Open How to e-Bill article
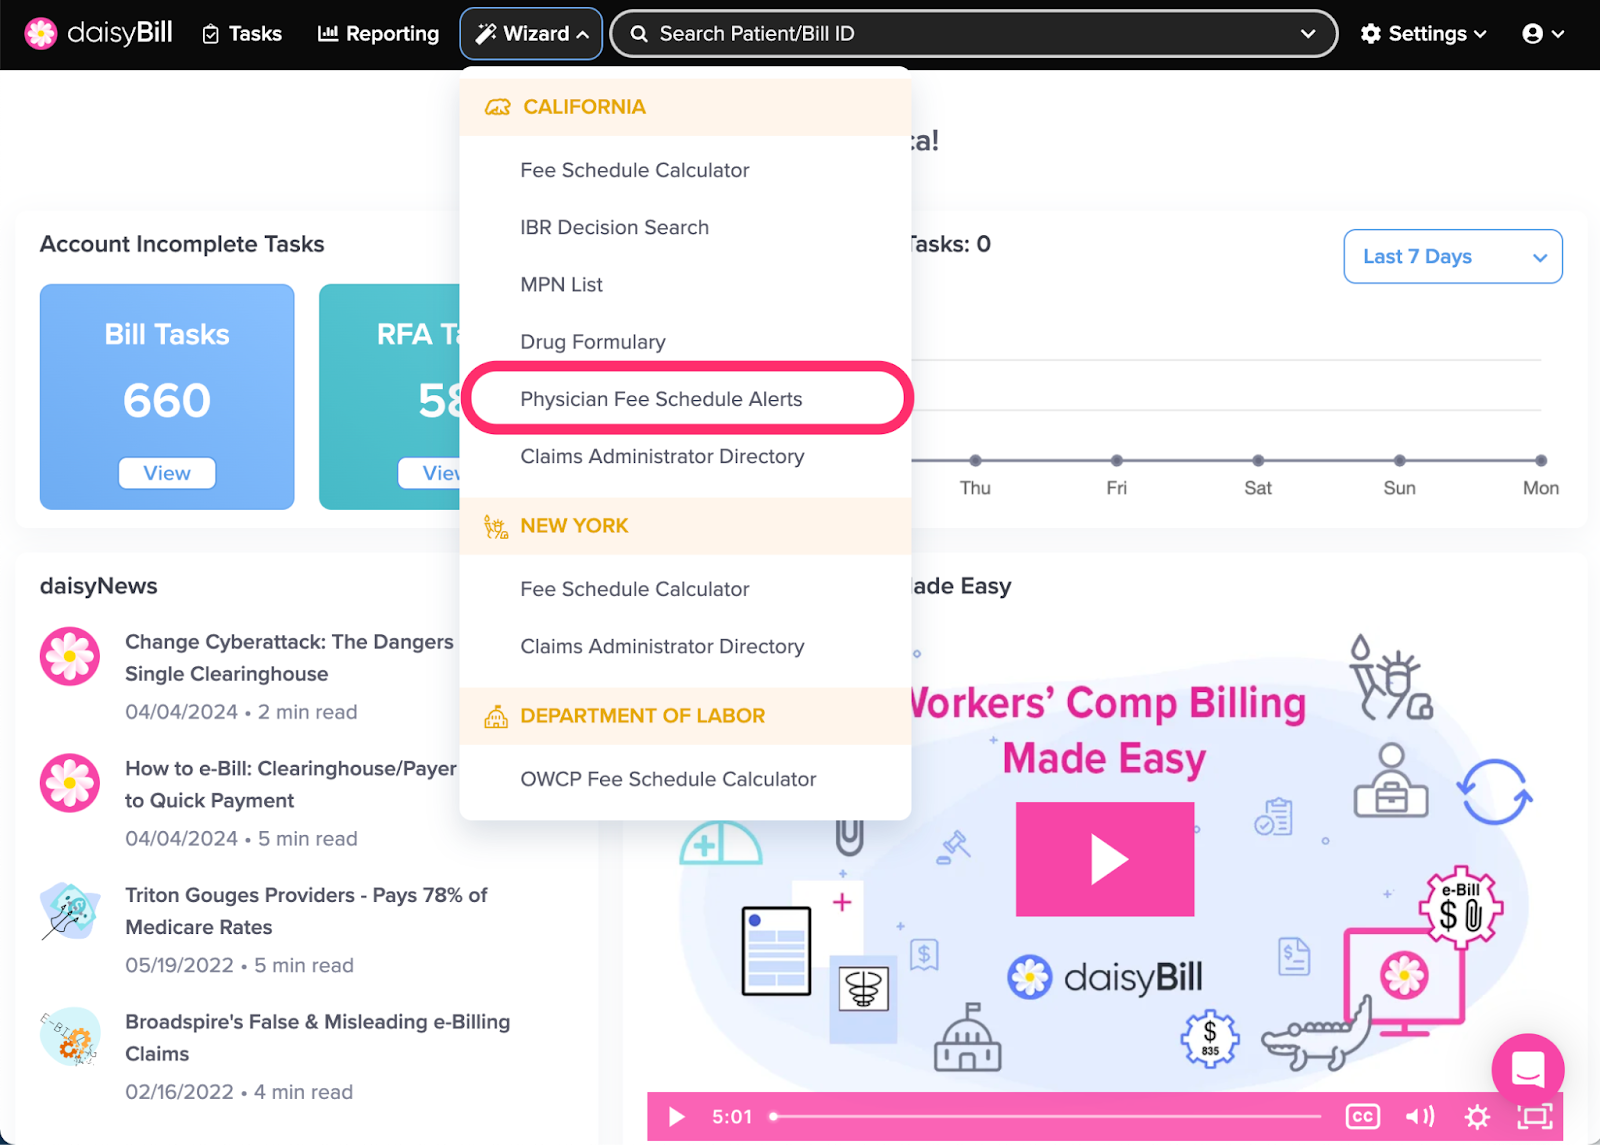This screenshot has width=1600, height=1145. pos(290,784)
